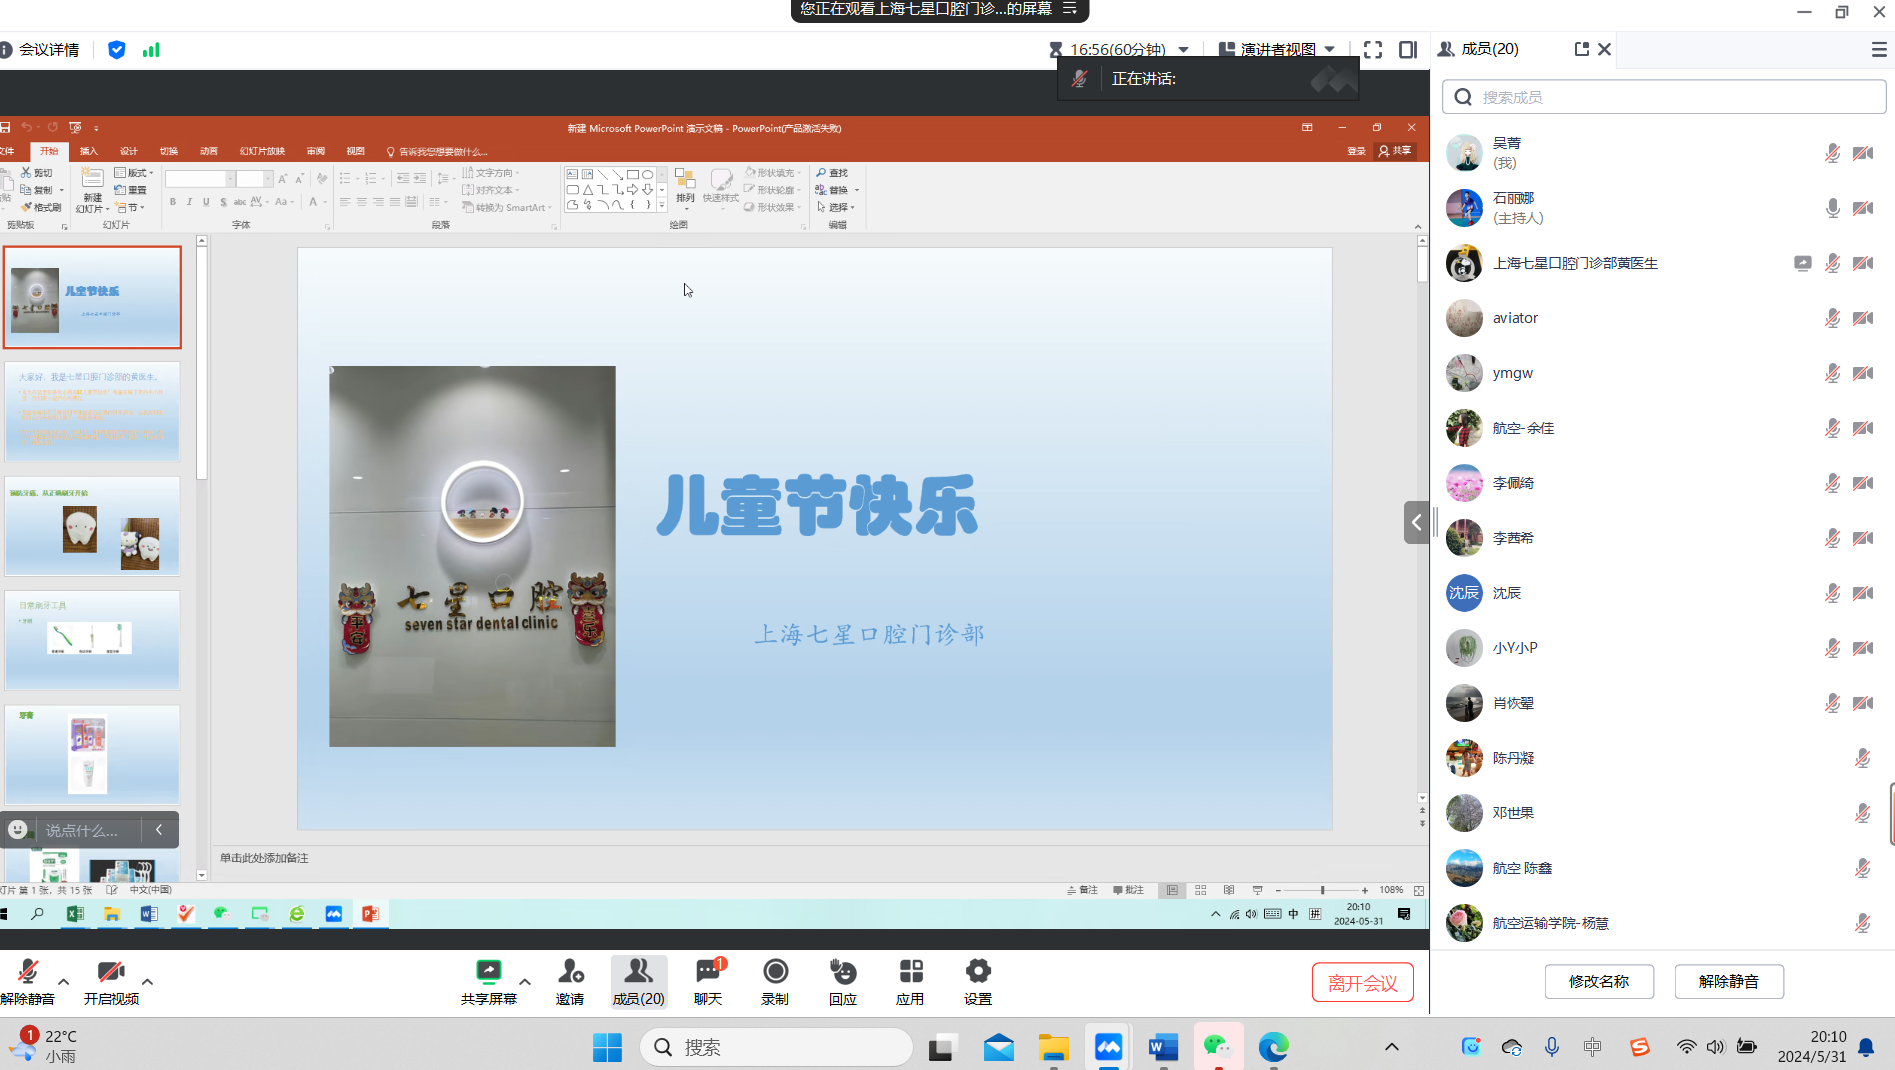Toggle the members list panel

pyautogui.click(x=638, y=981)
